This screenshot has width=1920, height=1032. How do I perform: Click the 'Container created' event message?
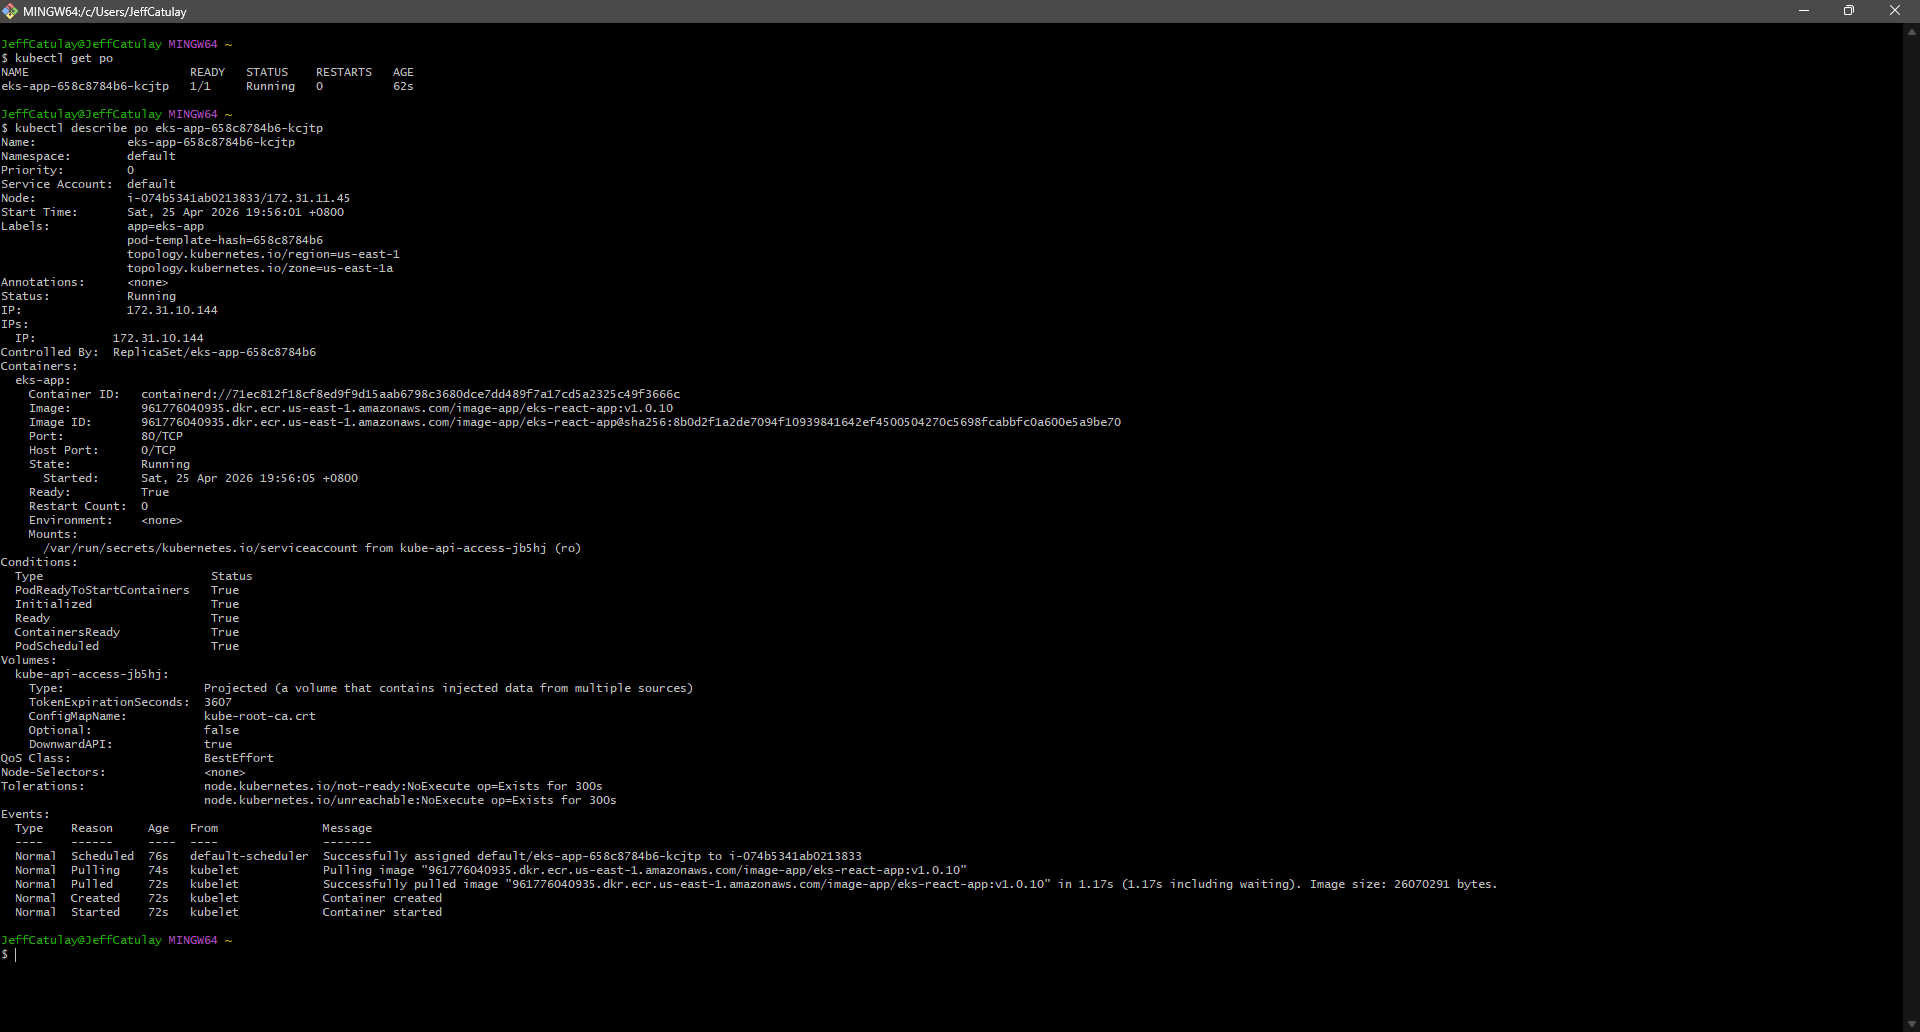pos(382,898)
